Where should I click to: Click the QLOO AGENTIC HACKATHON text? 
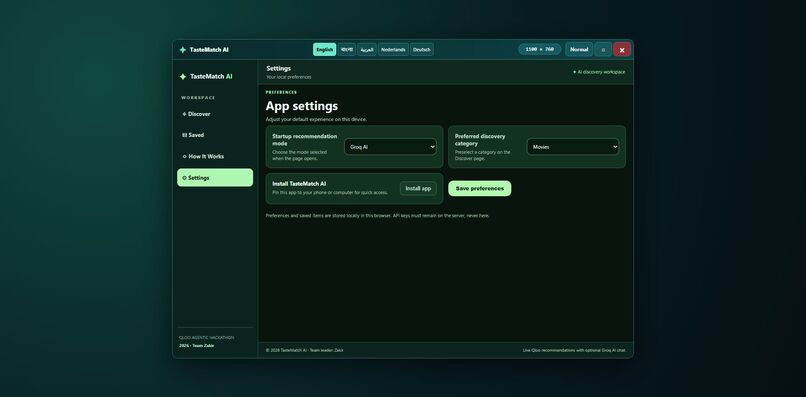[207, 338]
